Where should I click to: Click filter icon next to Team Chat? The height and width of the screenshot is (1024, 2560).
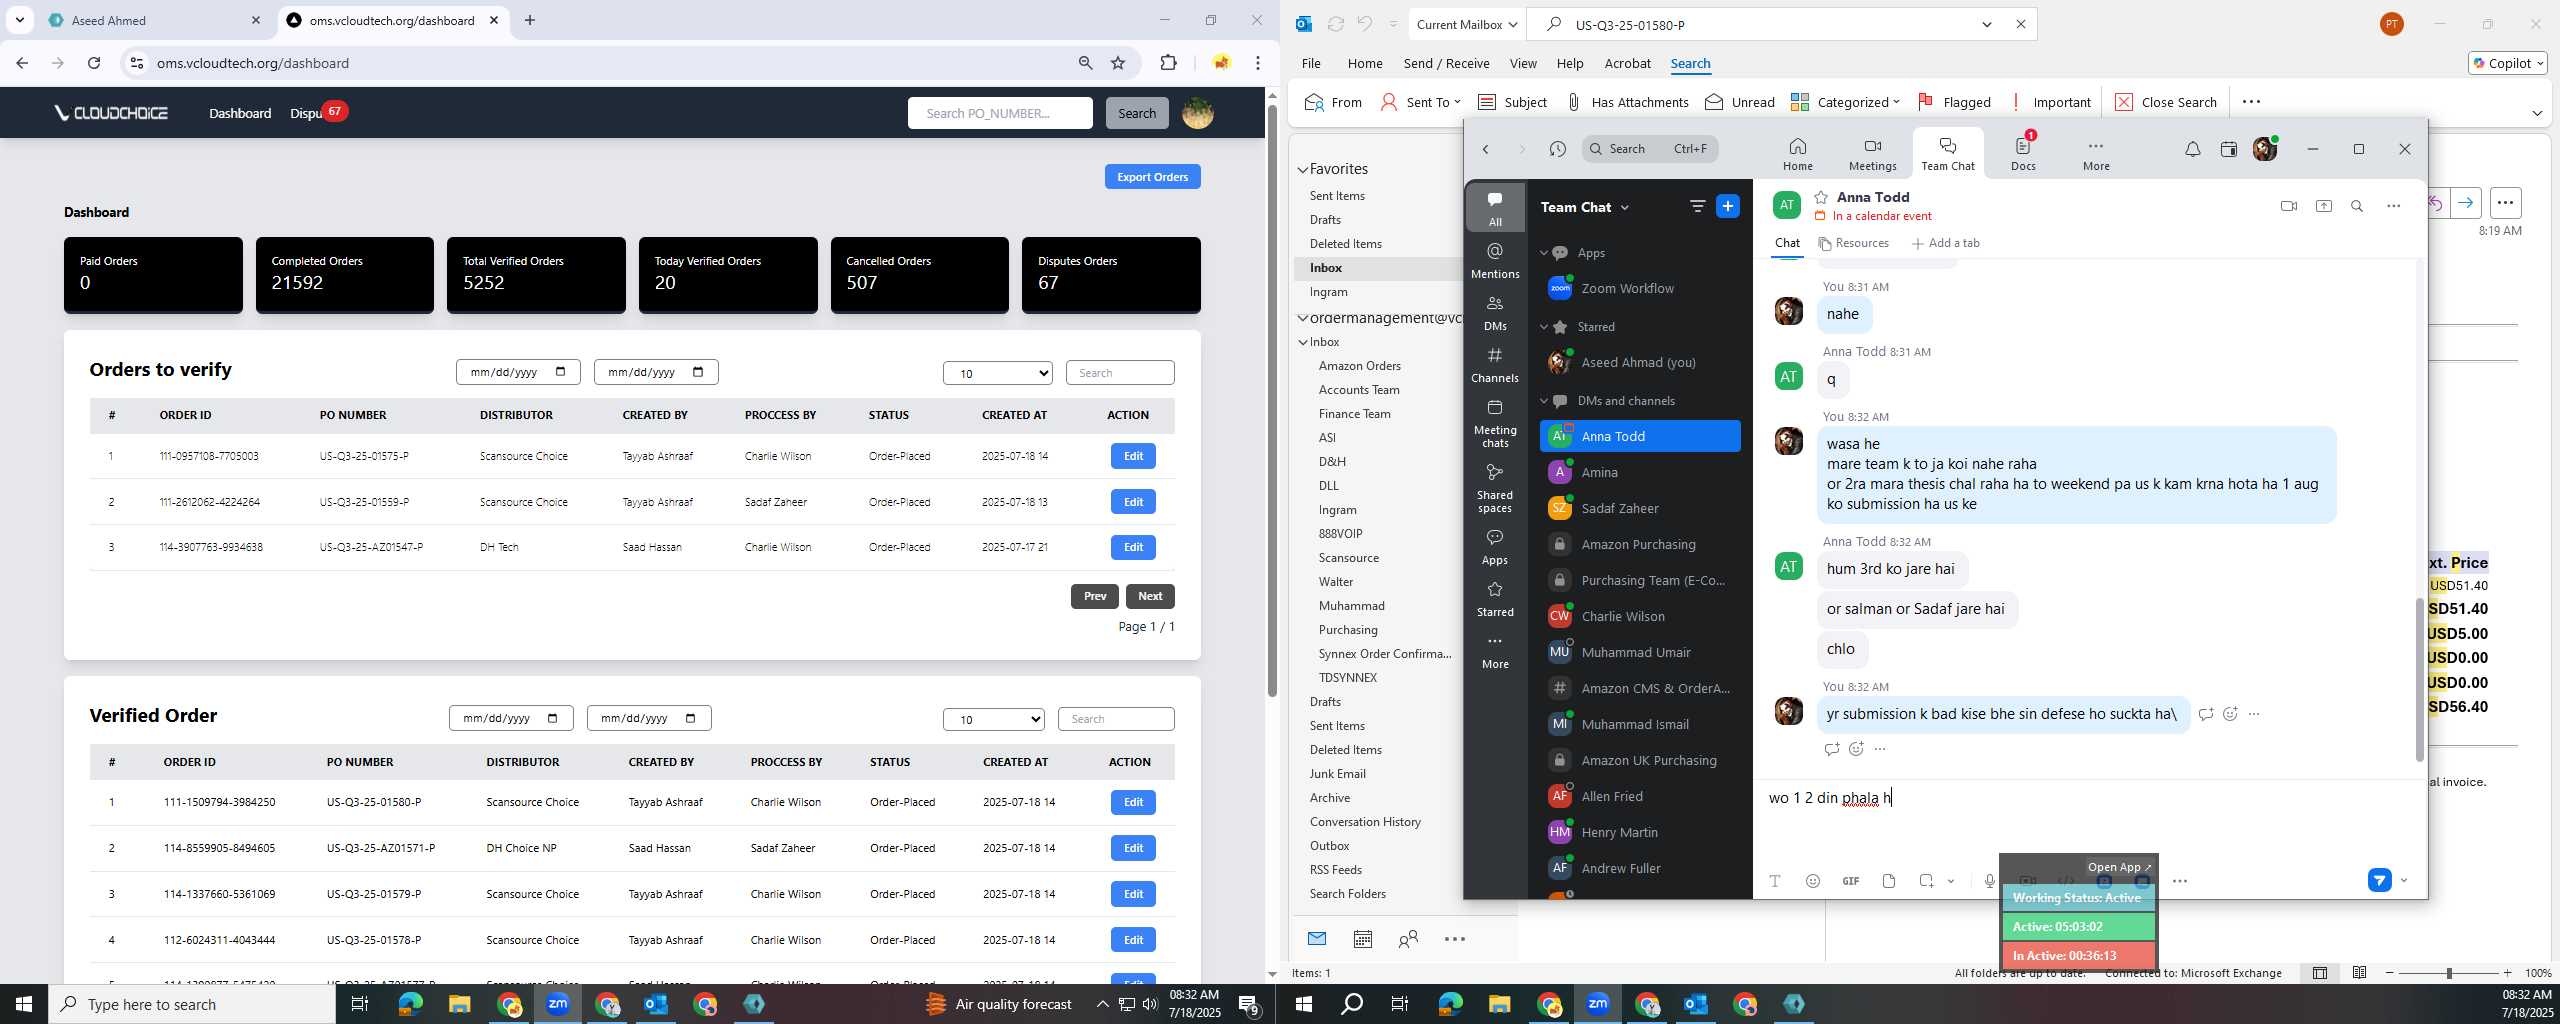pos(1697,206)
